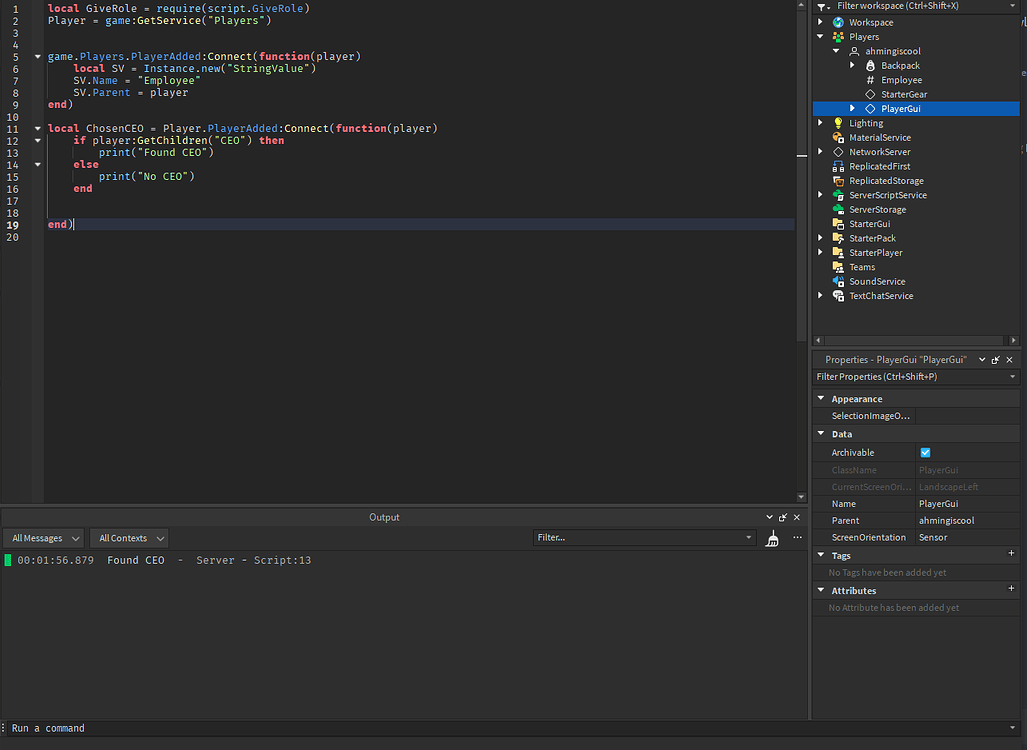Select ReplicatedStorage in the Explorer tree
Screen dimensions: 1027x750
(886, 181)
